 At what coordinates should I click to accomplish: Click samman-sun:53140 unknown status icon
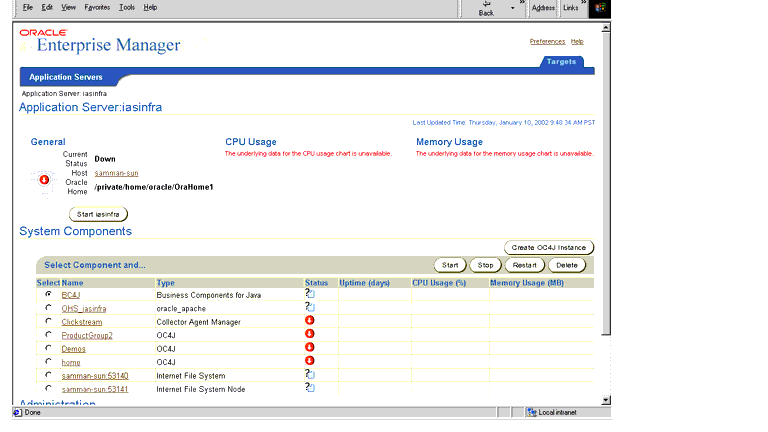[x=310, y=374]
